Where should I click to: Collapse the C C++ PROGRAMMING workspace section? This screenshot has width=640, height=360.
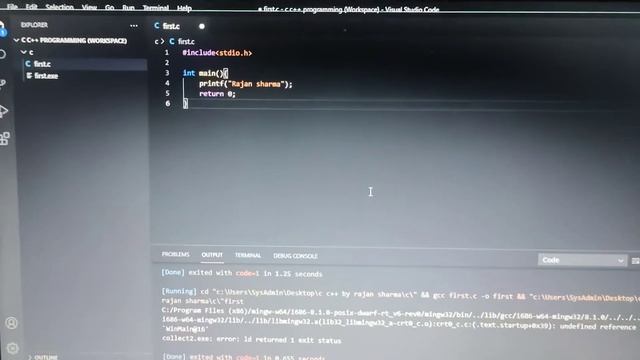73,40
